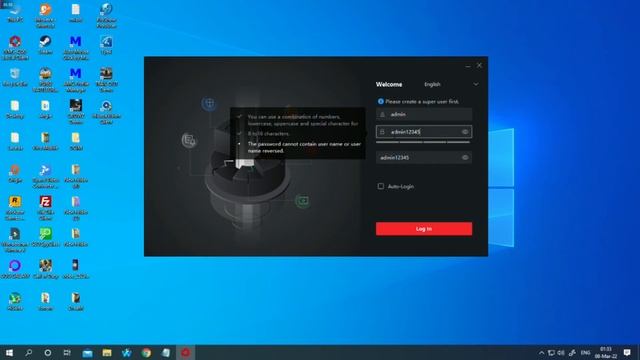Viewport: 640px width, 360px height.
Task: Select the Steam desktop shortcut
Action: [x=45, y=45]
